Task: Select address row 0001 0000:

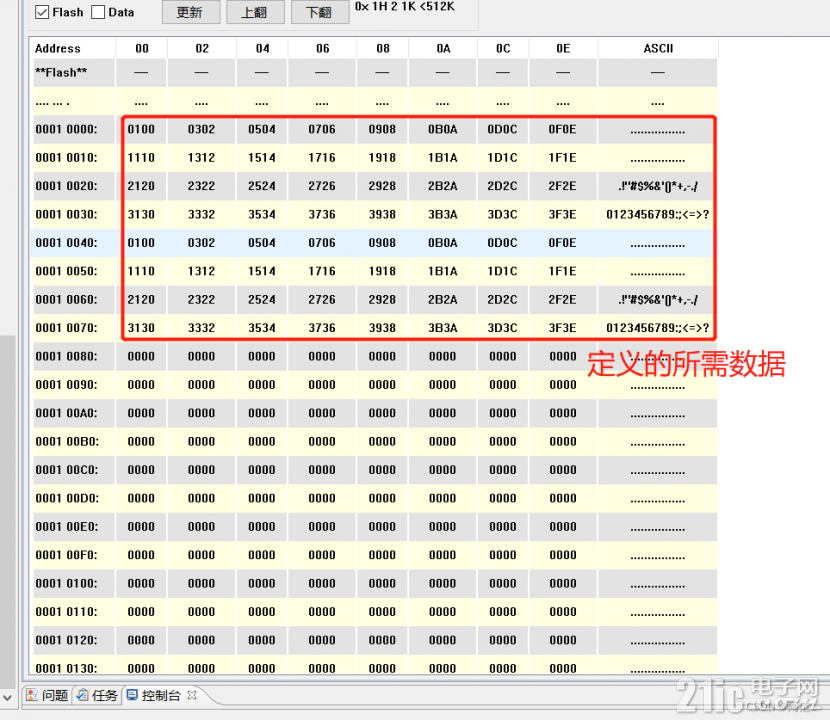Action: (66, 129)
